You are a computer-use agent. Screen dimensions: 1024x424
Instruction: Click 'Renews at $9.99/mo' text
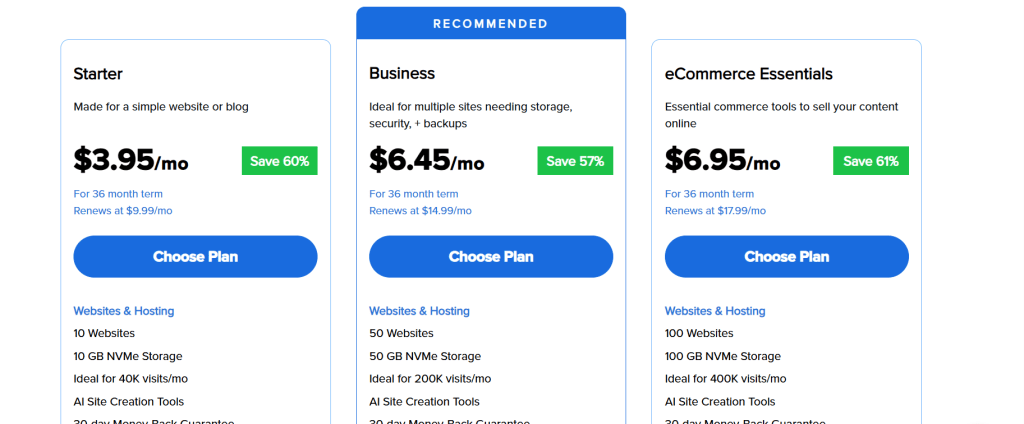(x=122, y=211)
